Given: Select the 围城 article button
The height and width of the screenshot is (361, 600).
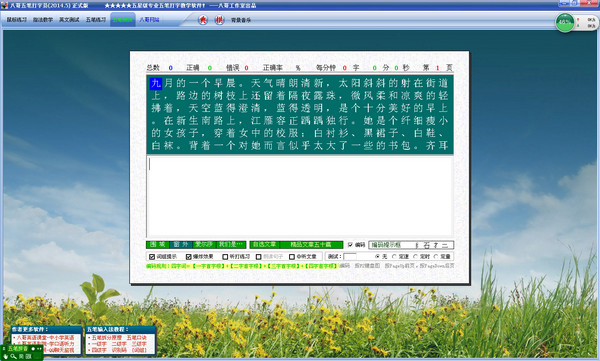Looking at the screenshot, I should pyautogui.click(x=157, y=244).
